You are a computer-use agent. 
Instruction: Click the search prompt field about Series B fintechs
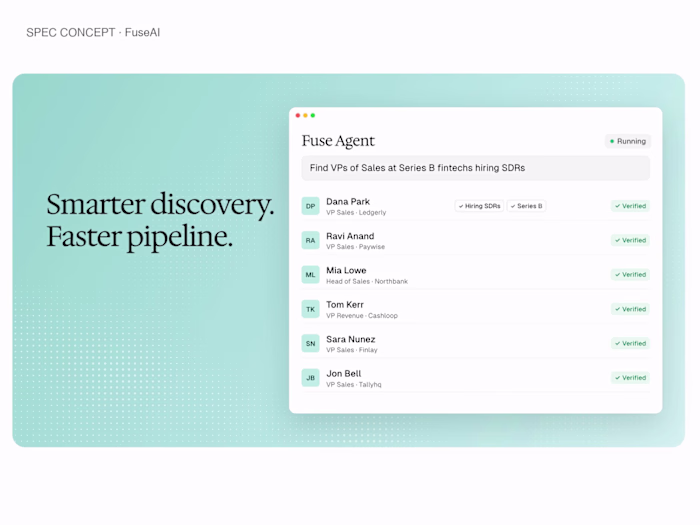coord(475,168)
